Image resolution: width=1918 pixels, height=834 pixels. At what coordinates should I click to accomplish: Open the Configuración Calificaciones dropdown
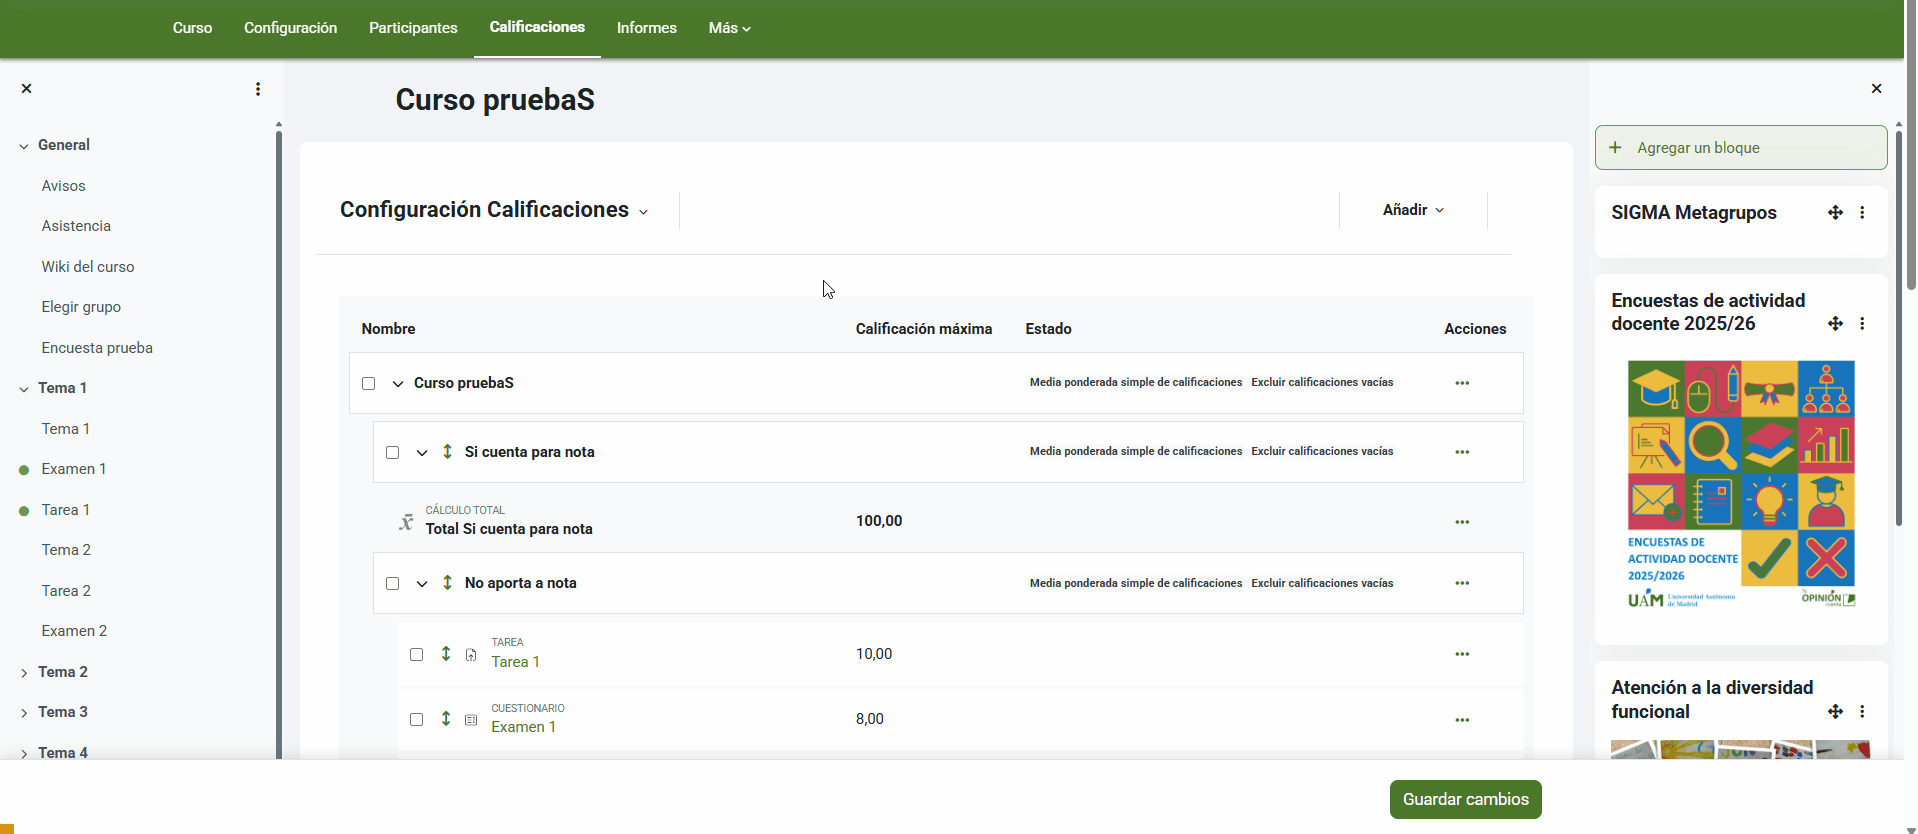pyautogui.click(x=494, y=210)
